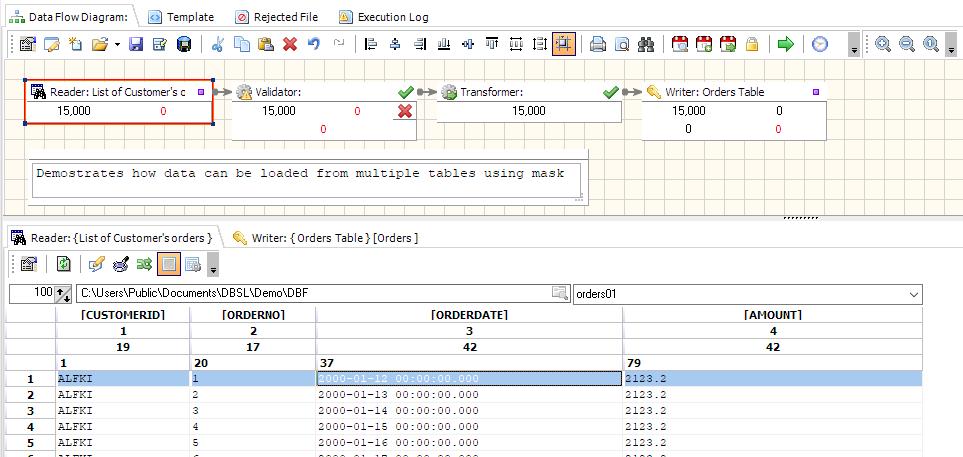The height and width of the screenshot is (457, 963).
Task: Undo the last action with the blue arrow
Action: point(314,44)
